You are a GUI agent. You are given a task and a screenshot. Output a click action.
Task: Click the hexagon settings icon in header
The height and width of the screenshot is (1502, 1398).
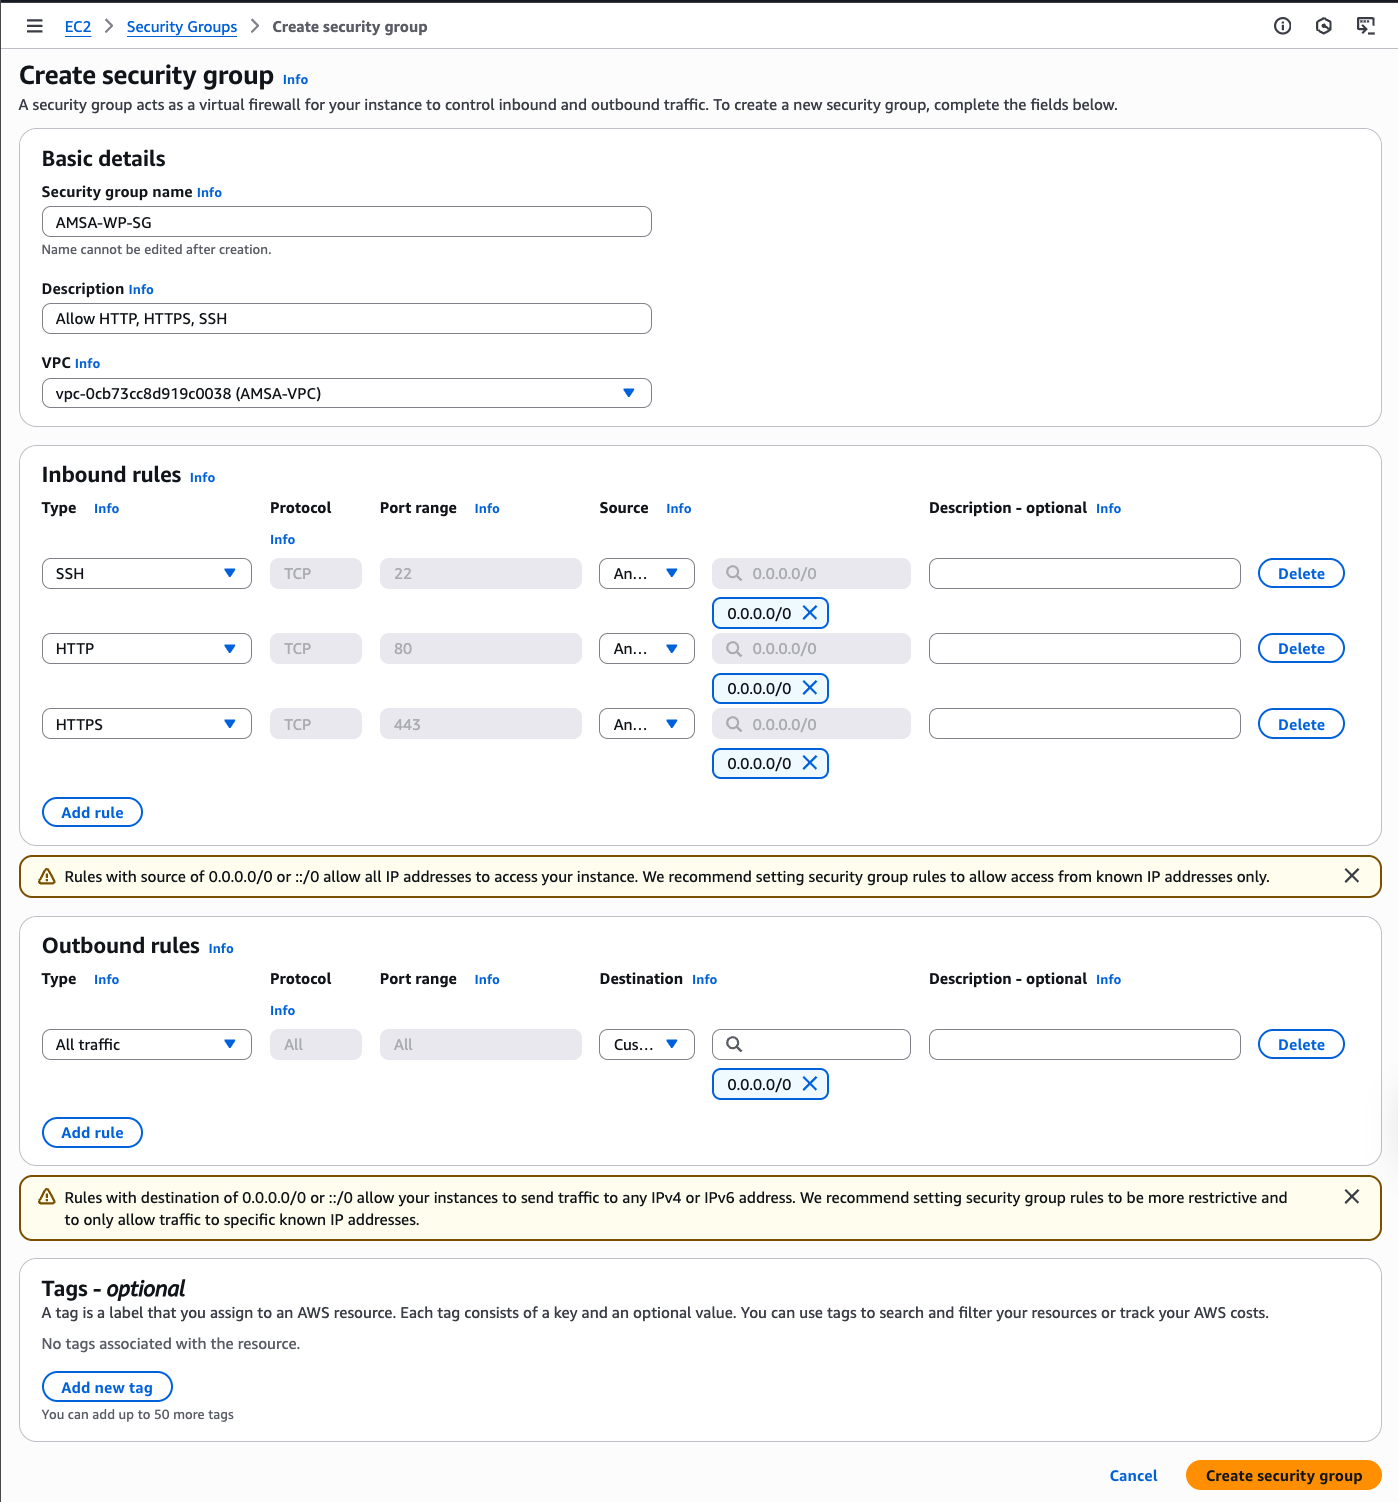(x=1323, y=26)
